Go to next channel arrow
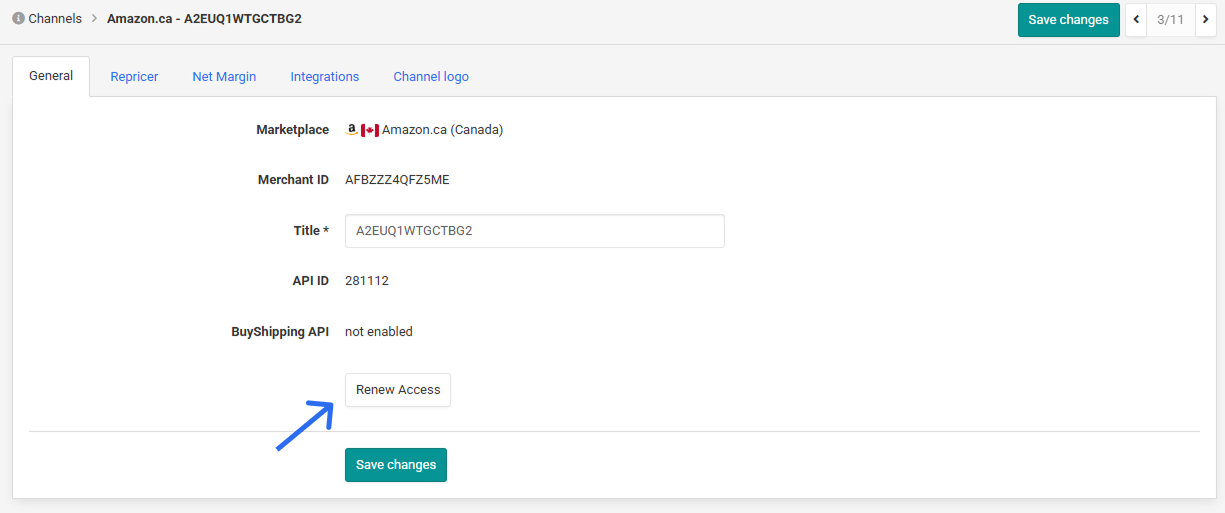 point(1205,20)
